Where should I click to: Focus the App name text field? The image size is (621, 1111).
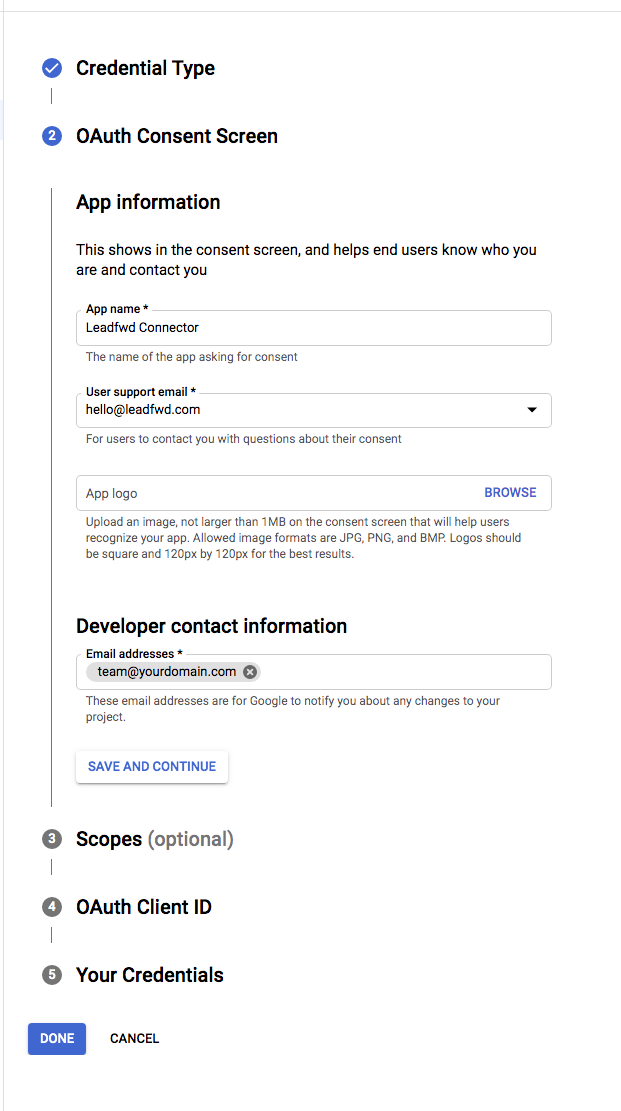pos(314,328)
